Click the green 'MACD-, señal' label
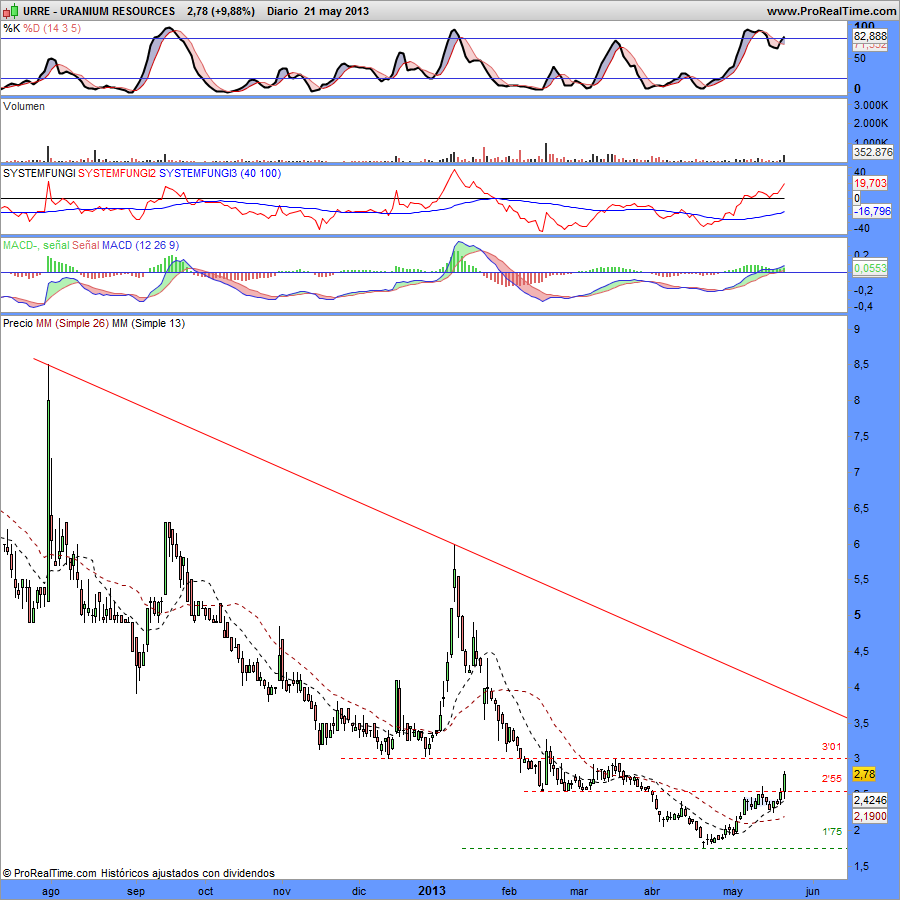The height and width of the screenshot is (900, 900). (x=36, y=245)
